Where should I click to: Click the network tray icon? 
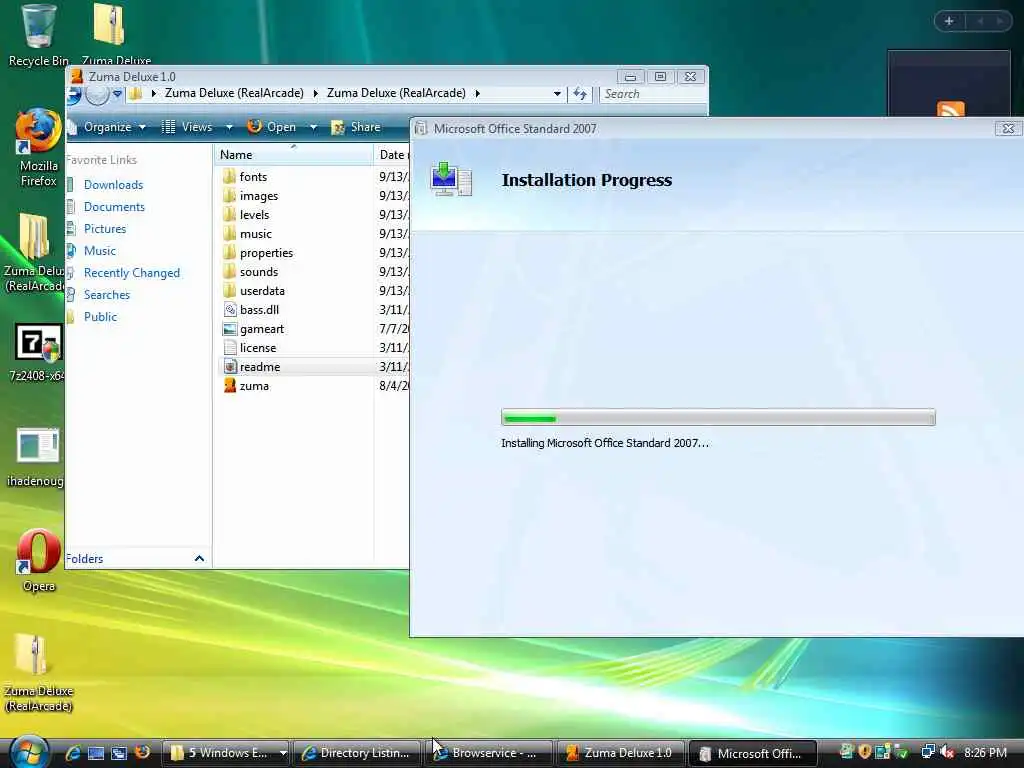928,752
